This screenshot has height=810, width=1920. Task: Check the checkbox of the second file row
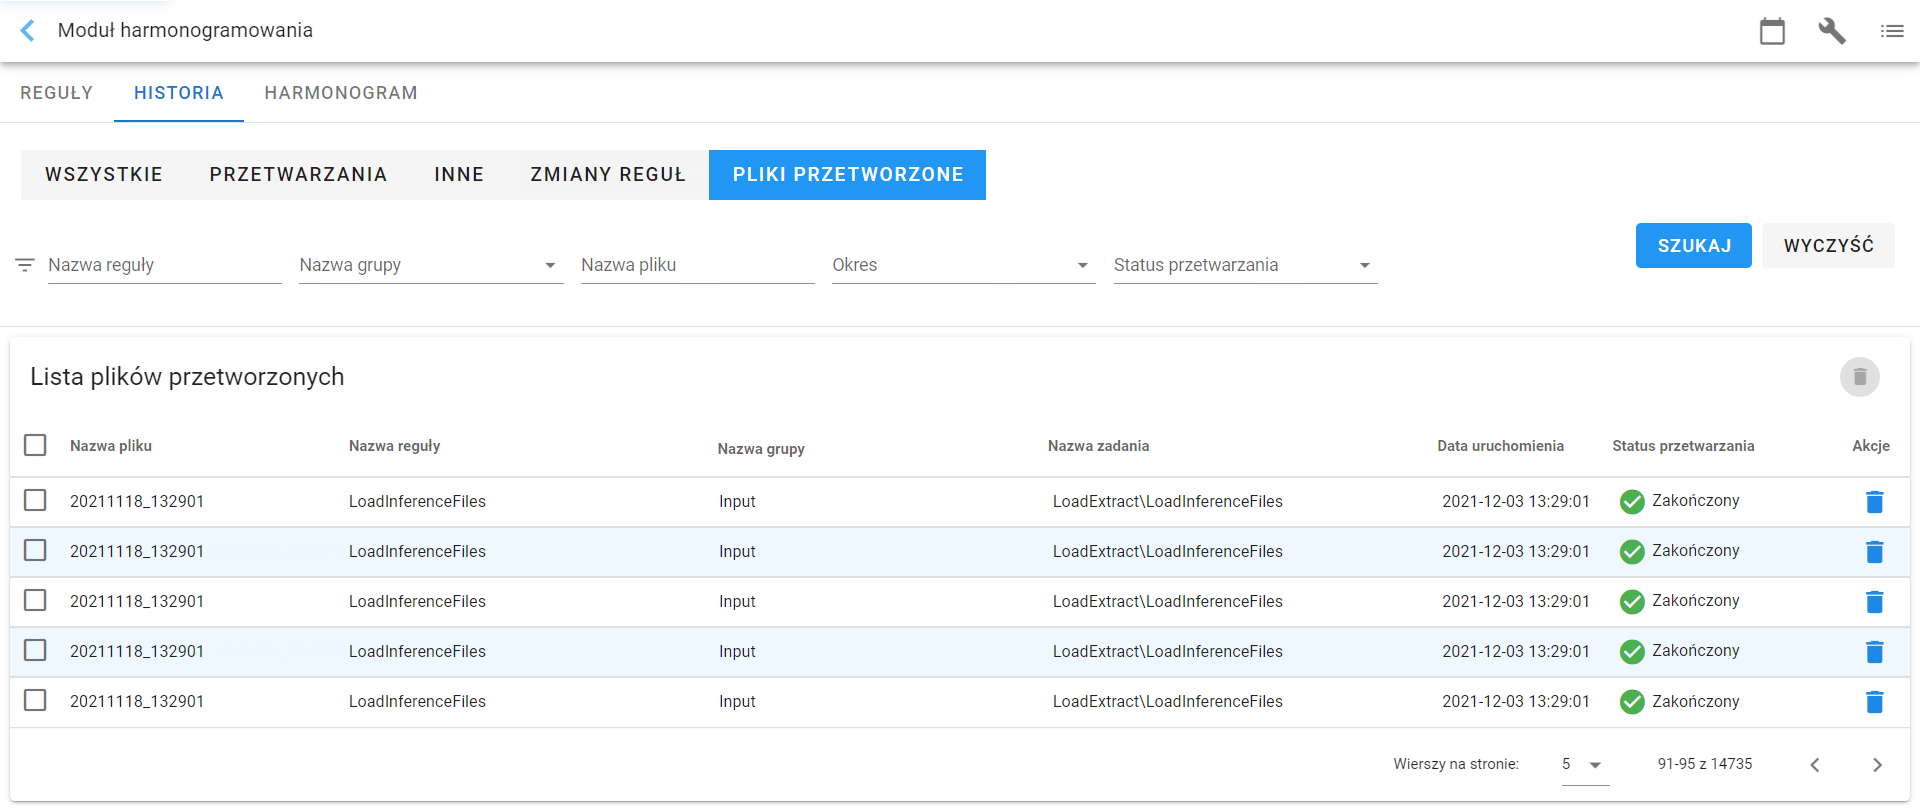click(35, 550)
